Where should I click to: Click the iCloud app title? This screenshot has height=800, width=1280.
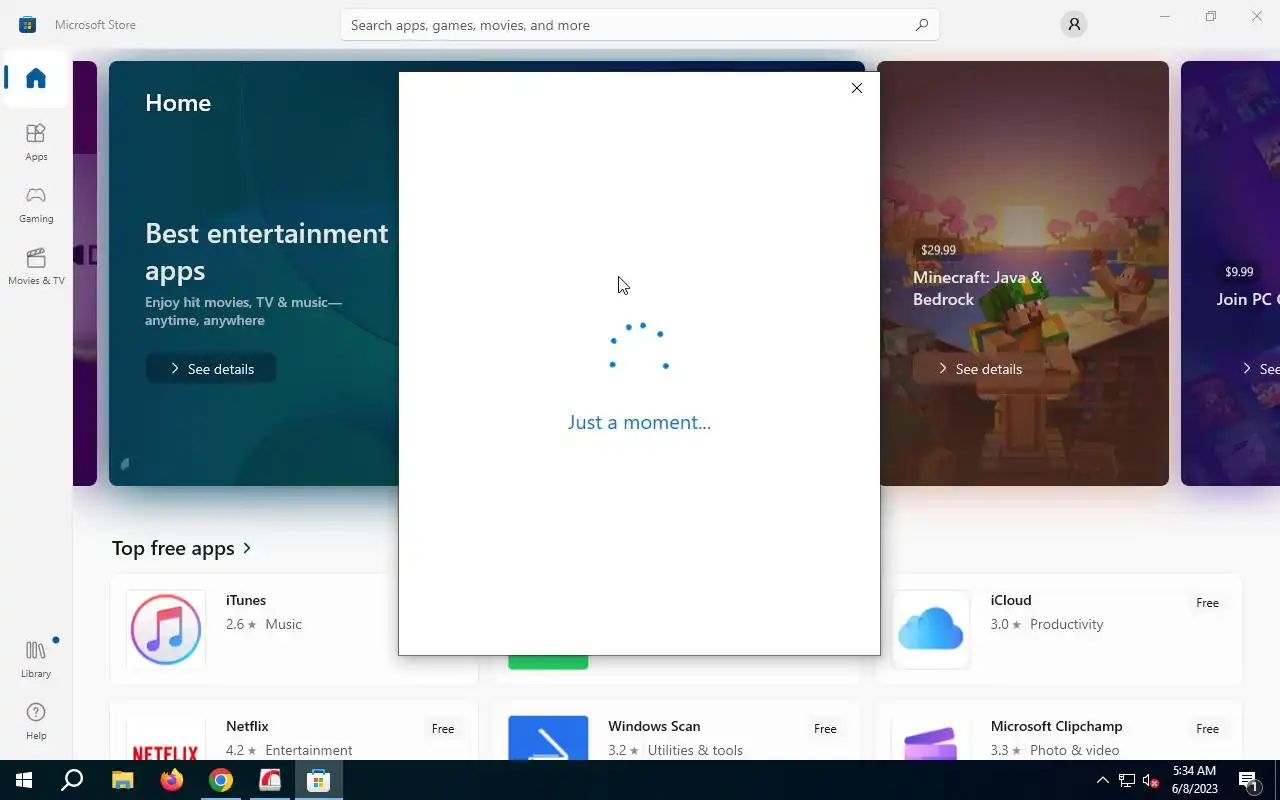[1011, 600]
